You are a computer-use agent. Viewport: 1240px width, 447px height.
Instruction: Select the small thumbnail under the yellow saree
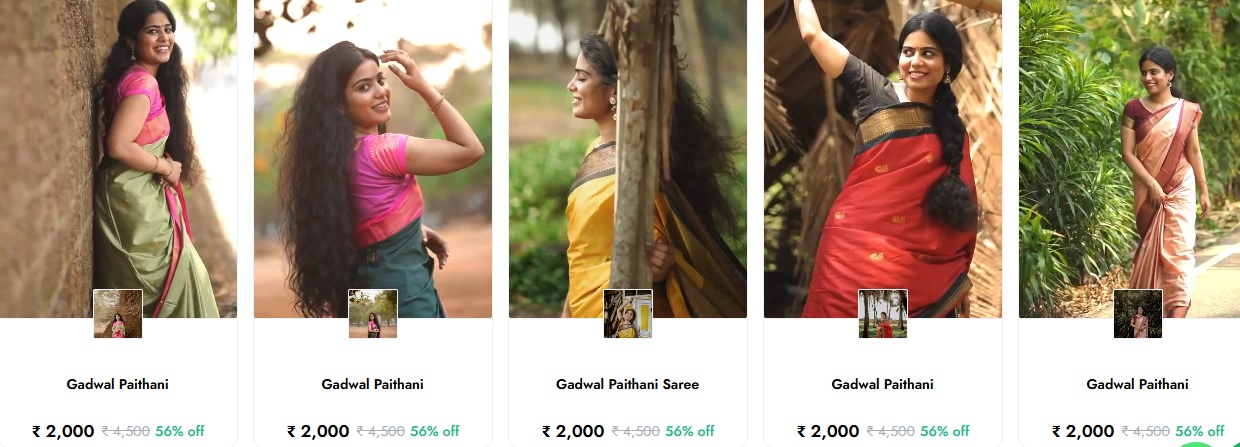[x=628, y=314]
